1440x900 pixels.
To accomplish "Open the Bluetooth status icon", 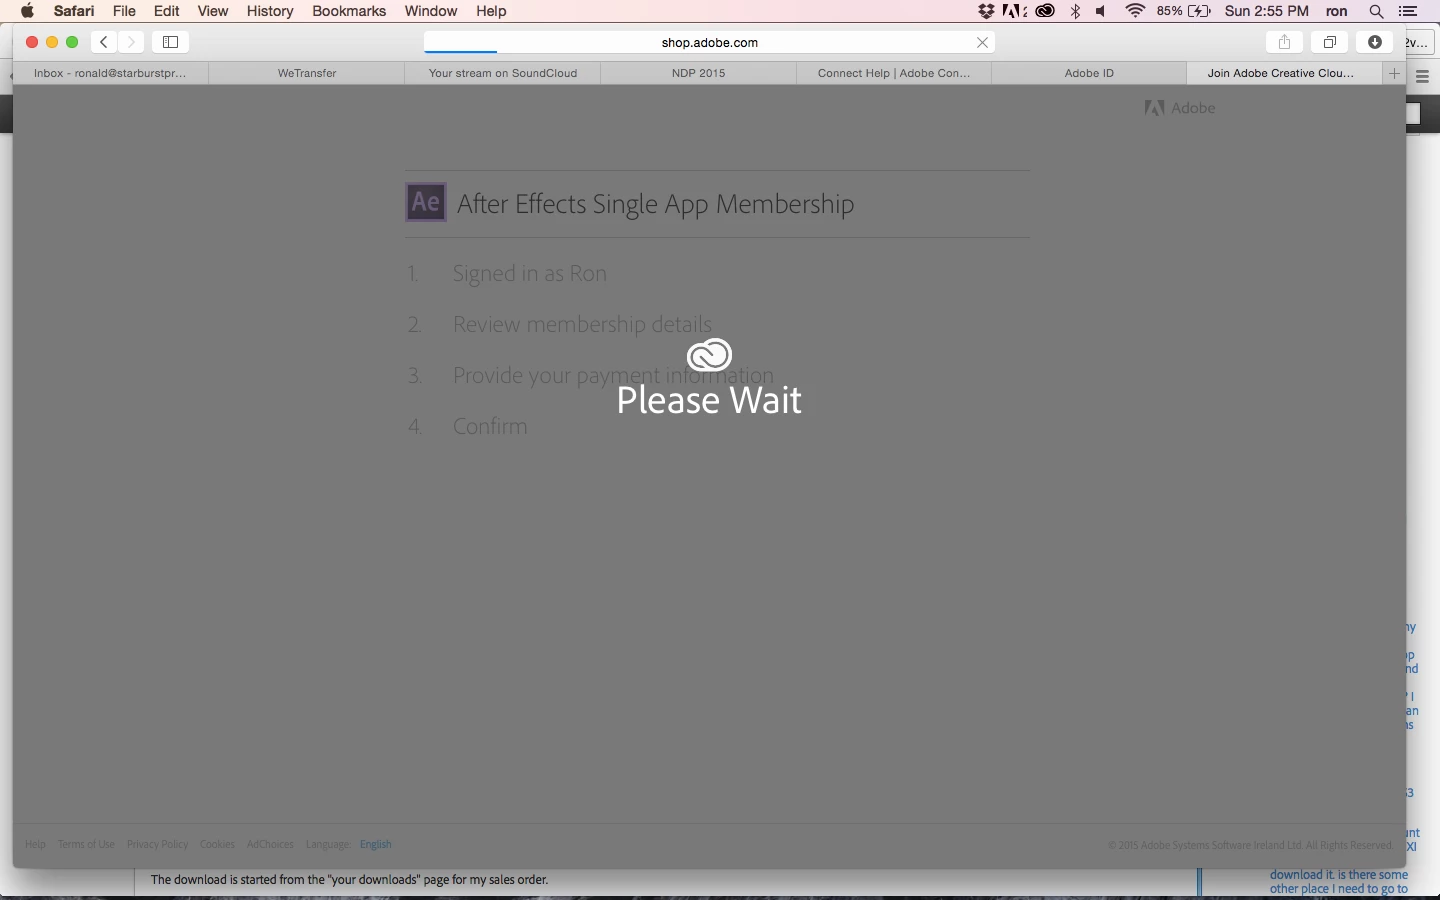I will tap(1076, 11).
